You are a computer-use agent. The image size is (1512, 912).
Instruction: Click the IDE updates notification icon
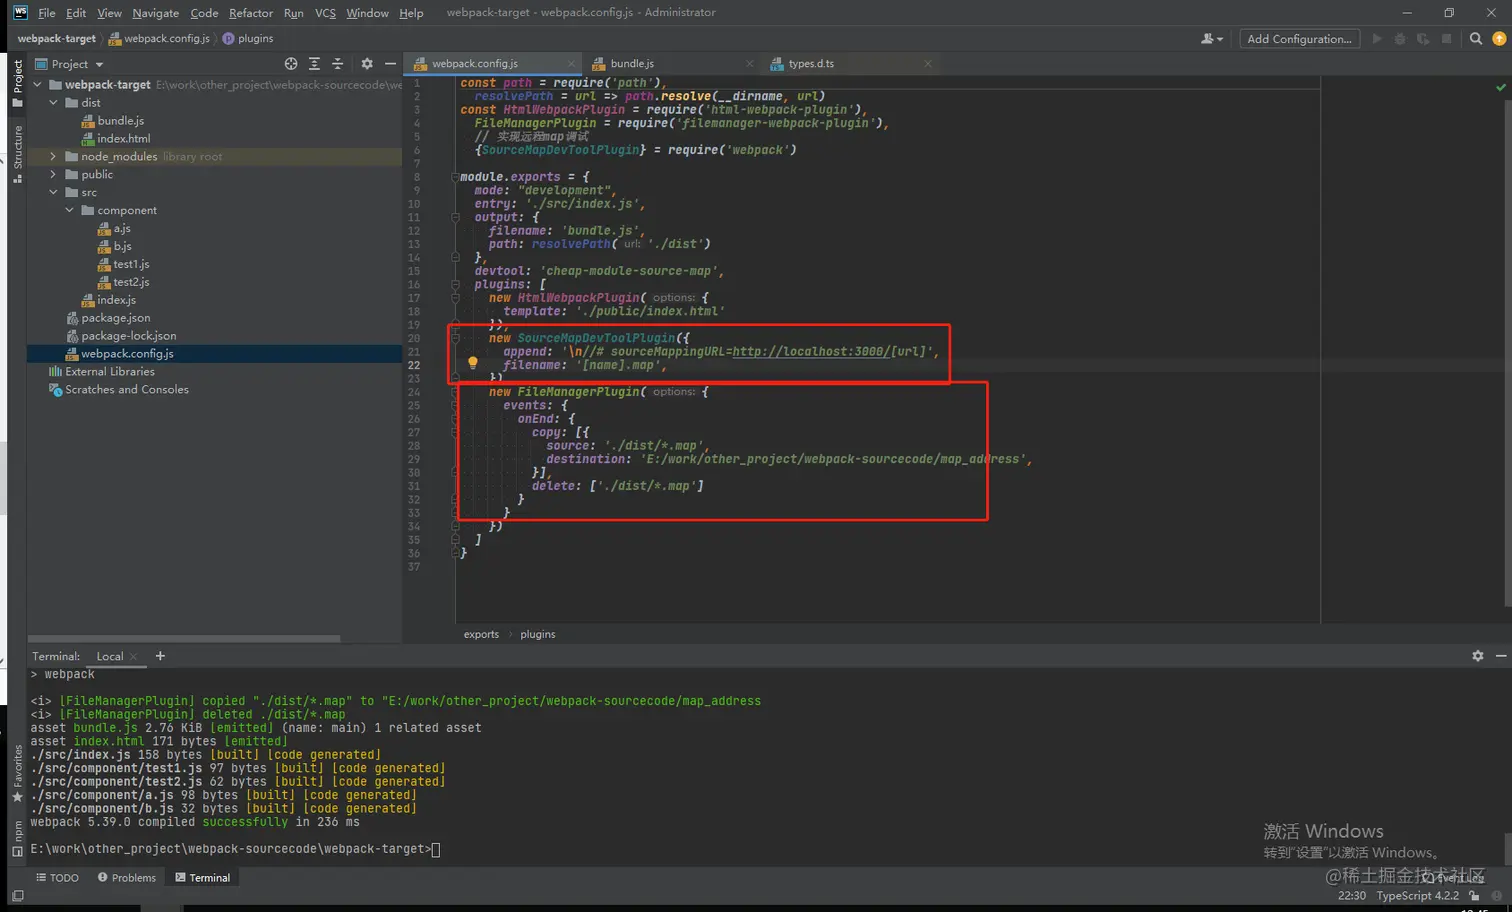coord(1499,39)
